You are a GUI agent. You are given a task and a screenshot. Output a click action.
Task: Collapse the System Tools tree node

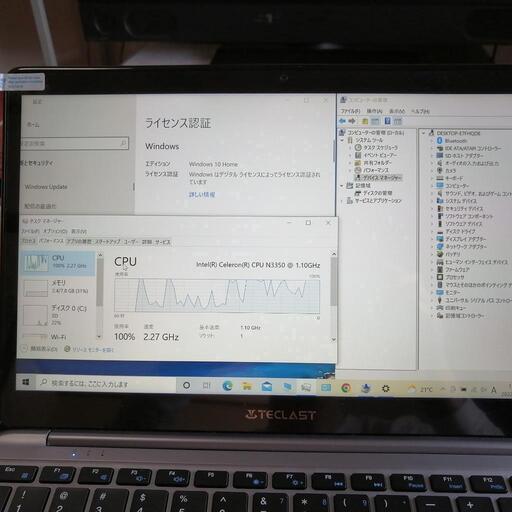pyautogui.click(x=342, y=140)
